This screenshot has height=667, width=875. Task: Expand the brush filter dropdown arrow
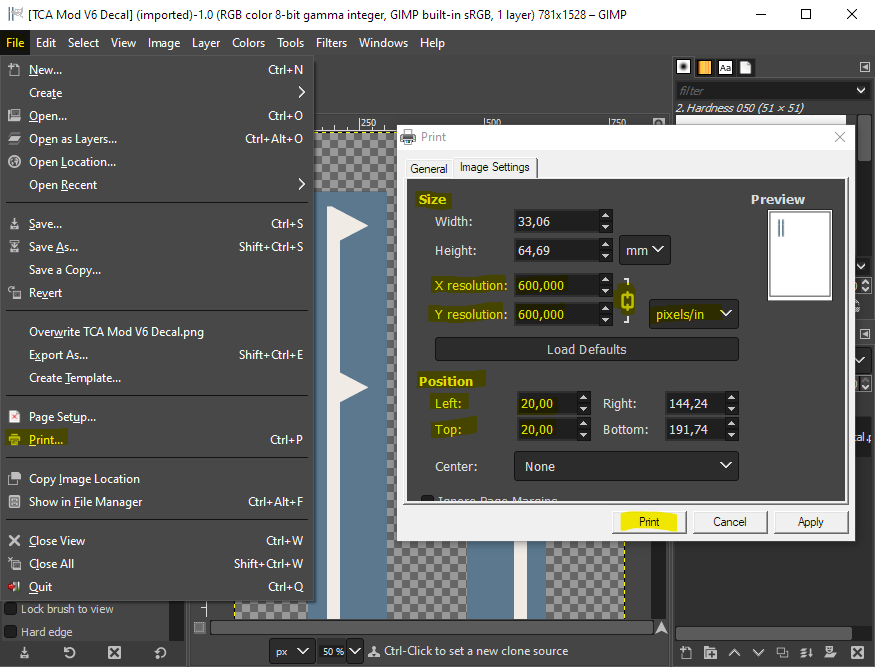point(861,90)
